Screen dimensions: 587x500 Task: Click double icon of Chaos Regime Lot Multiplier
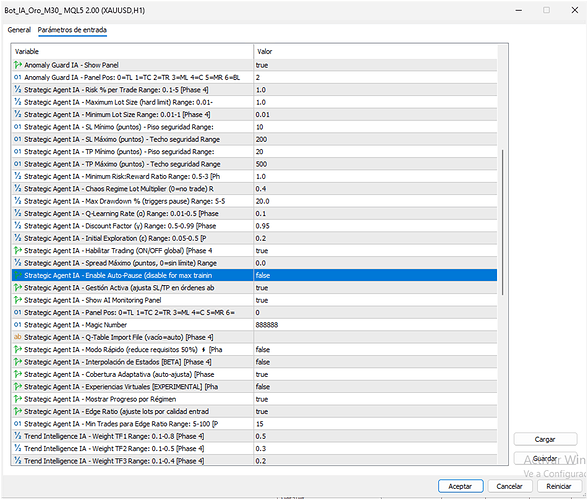[18, 188]
